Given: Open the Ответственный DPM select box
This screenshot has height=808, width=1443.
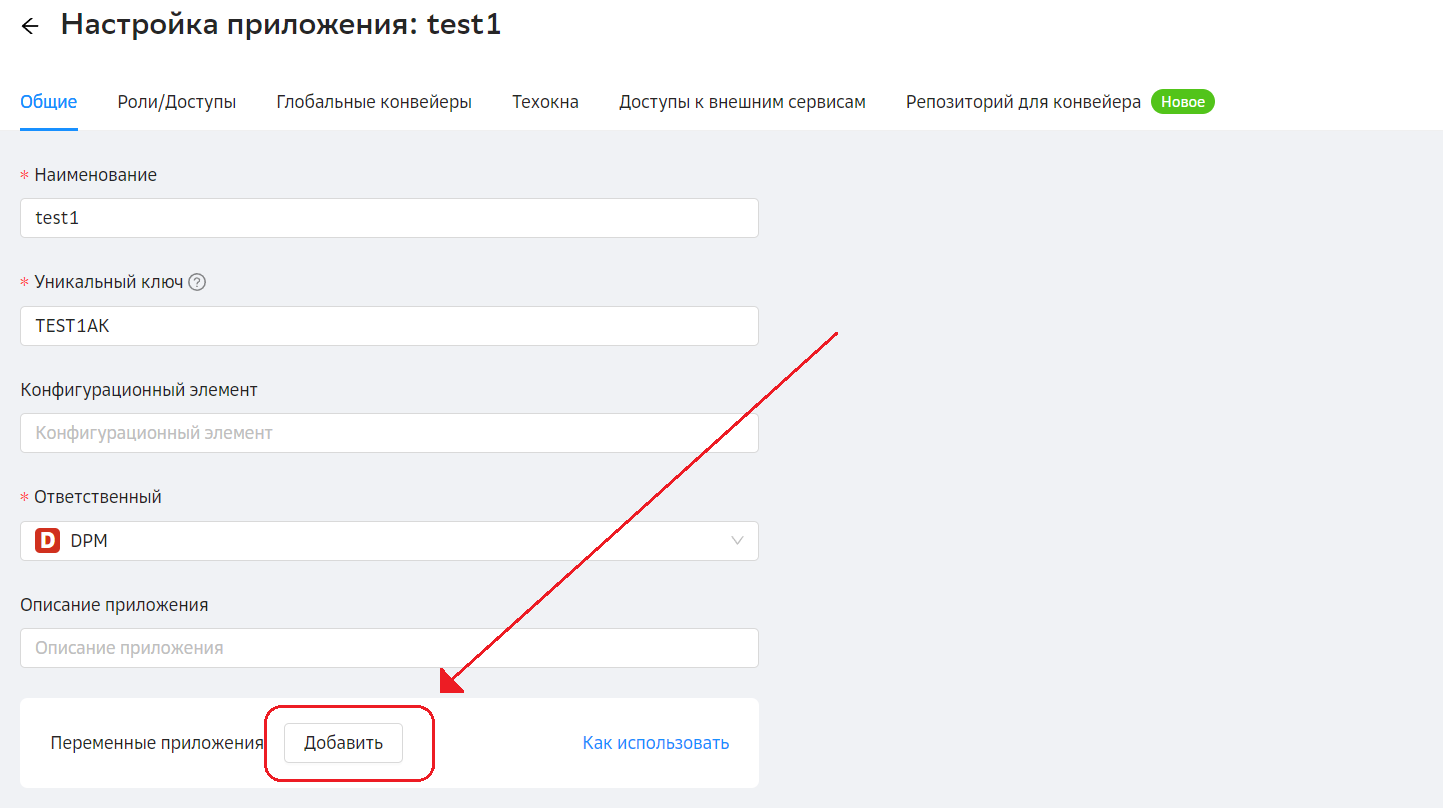Looking at the screenshot, I should (389, 541).
